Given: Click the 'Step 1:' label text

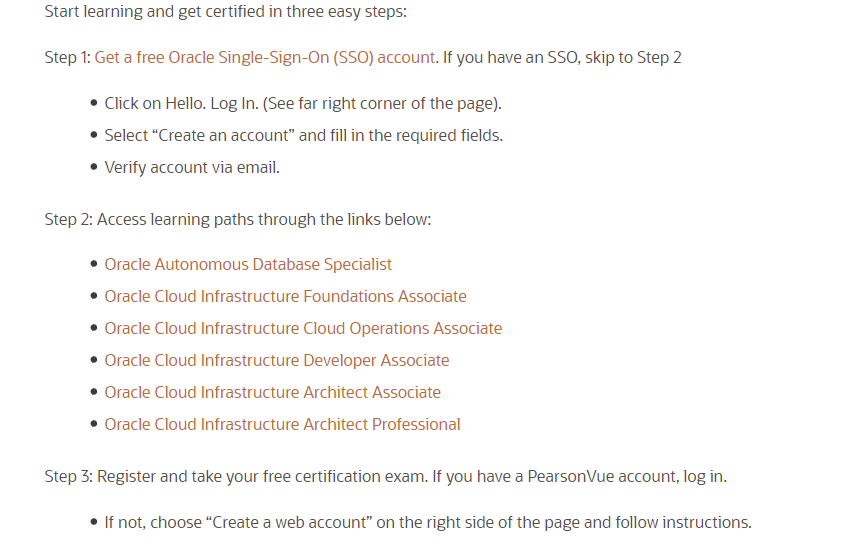Looking at the screenshot, I should [x=67, y=57].
